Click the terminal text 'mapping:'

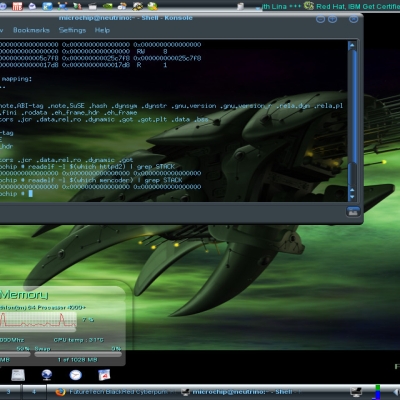click(17, 79)
